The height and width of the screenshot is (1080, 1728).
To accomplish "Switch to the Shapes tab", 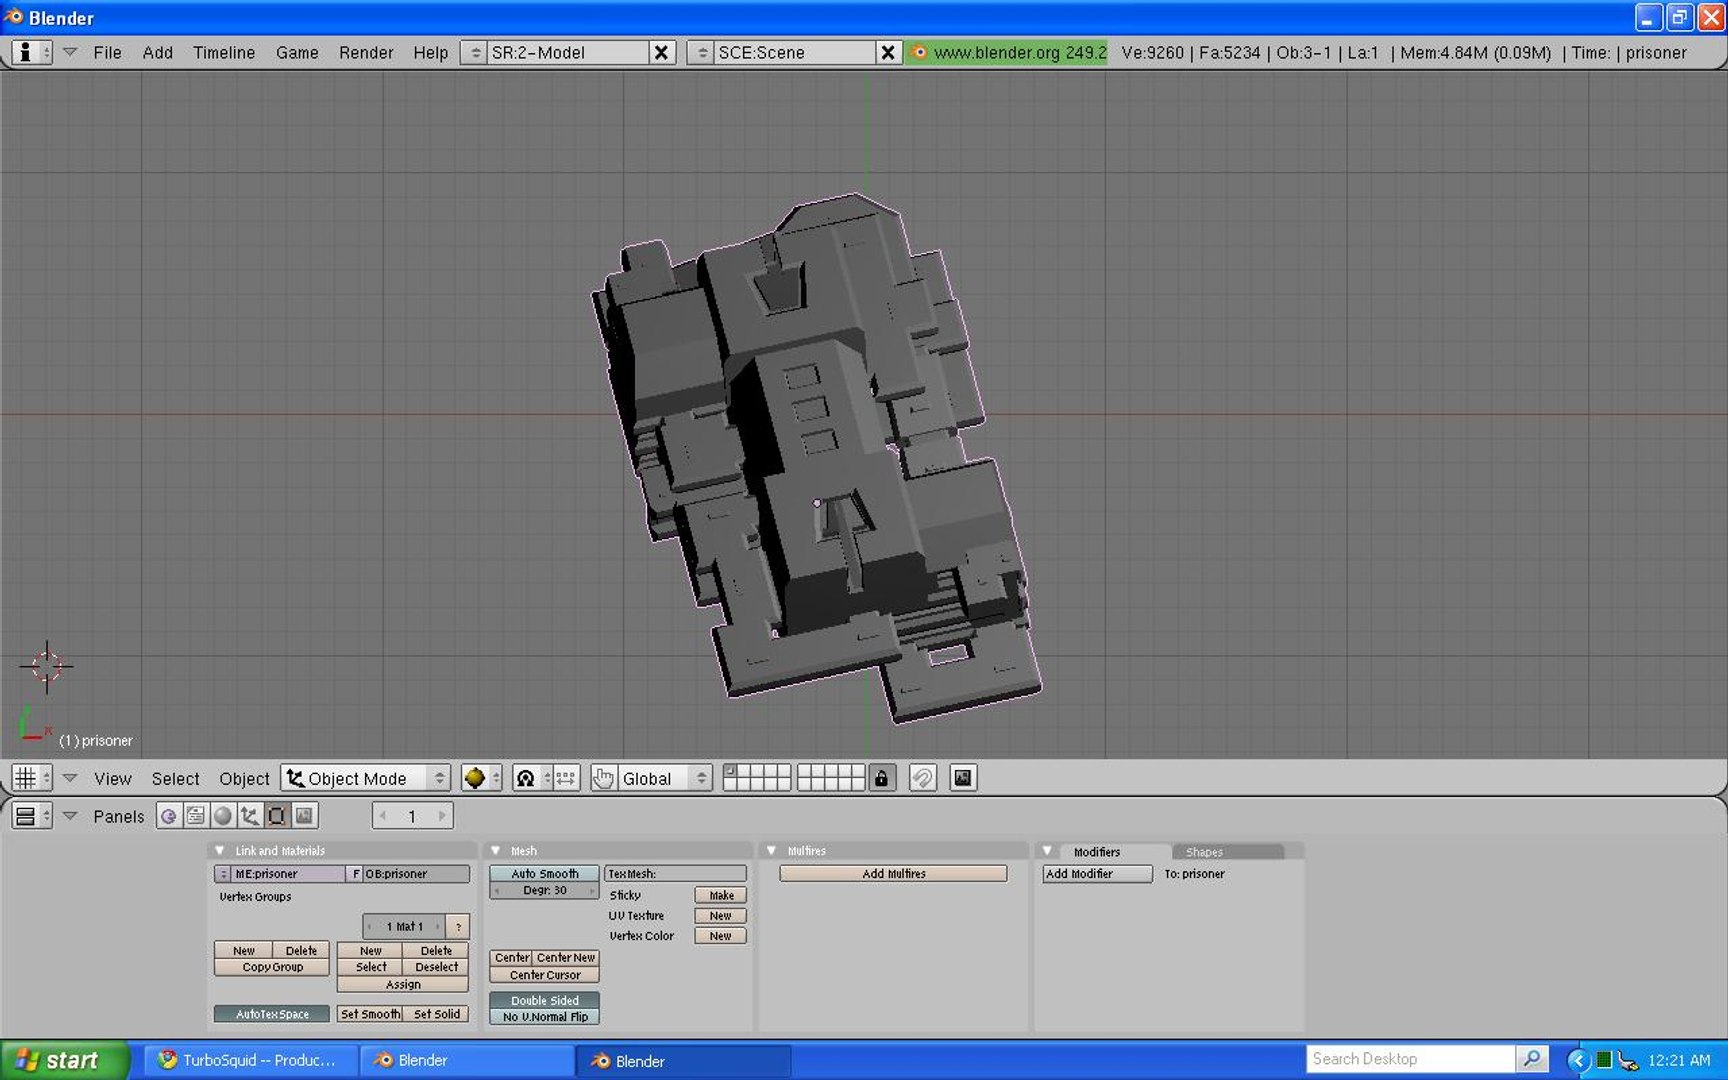I will (x=1205, y=852).
